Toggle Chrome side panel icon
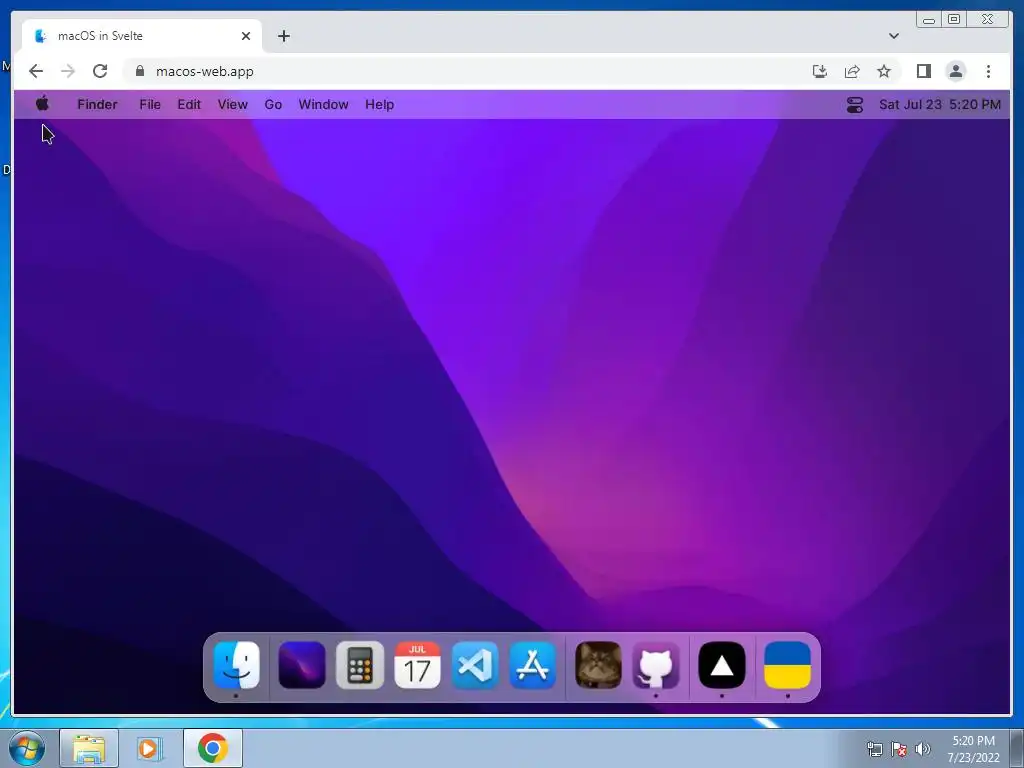The image size is (1024, 768). (923, 71)
